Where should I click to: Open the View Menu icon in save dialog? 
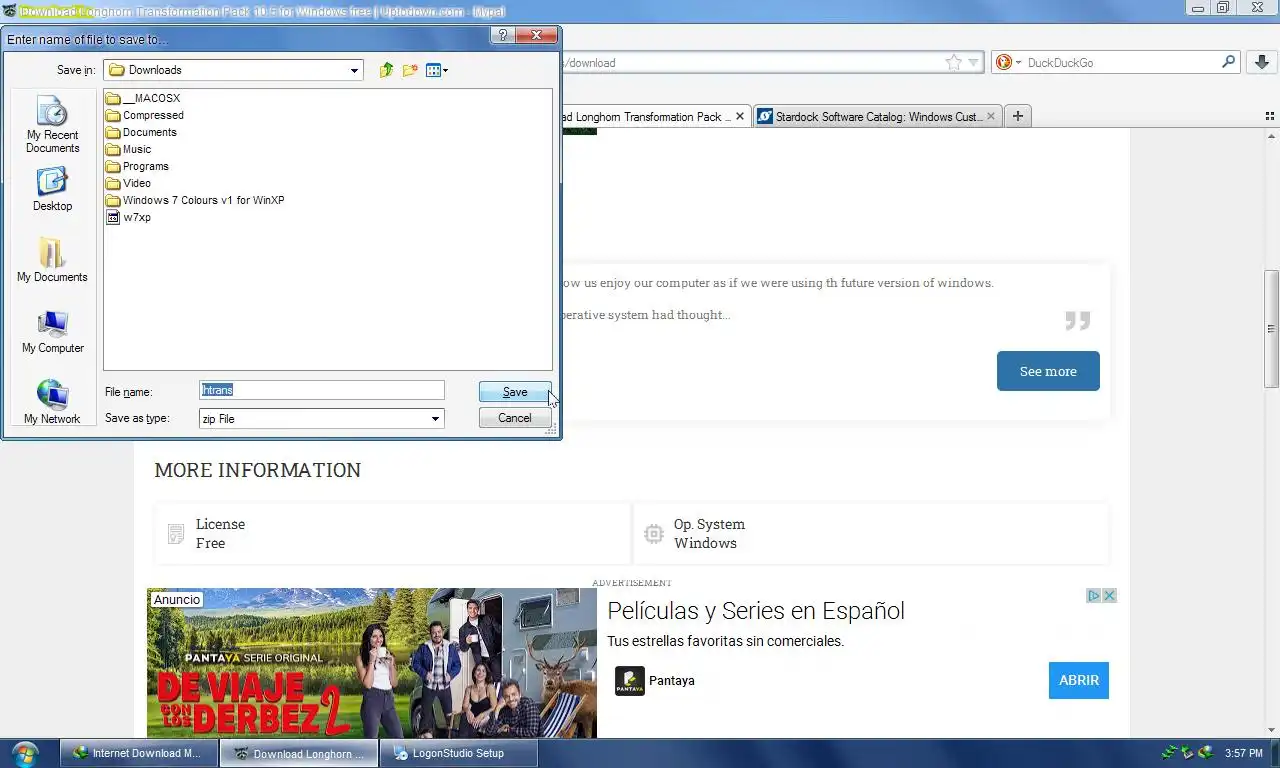pyautogui.click(x=437, y=70)
